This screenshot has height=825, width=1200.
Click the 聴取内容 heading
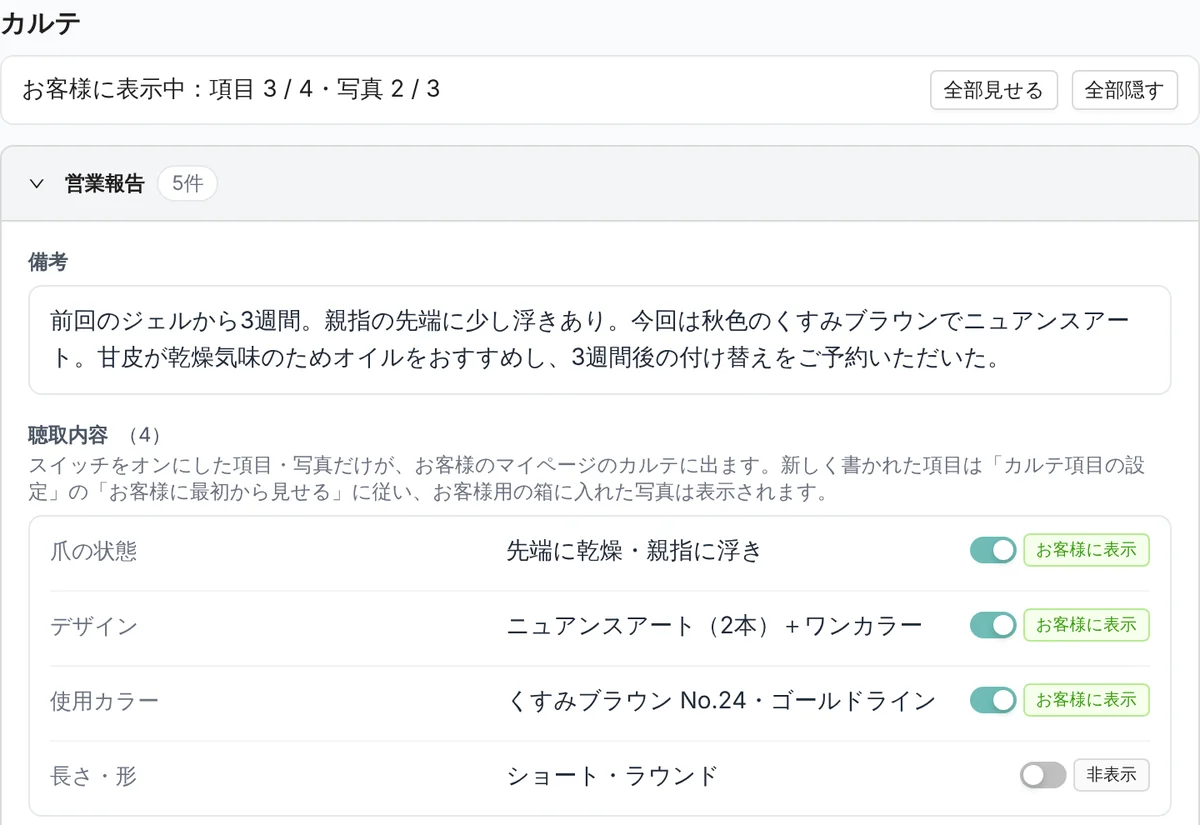(x=69, y=435)
